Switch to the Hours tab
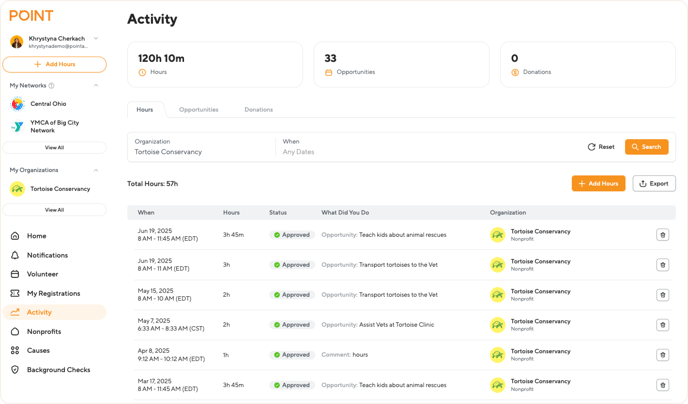Viewport: 688px width, 404px height. coord(145,110)
